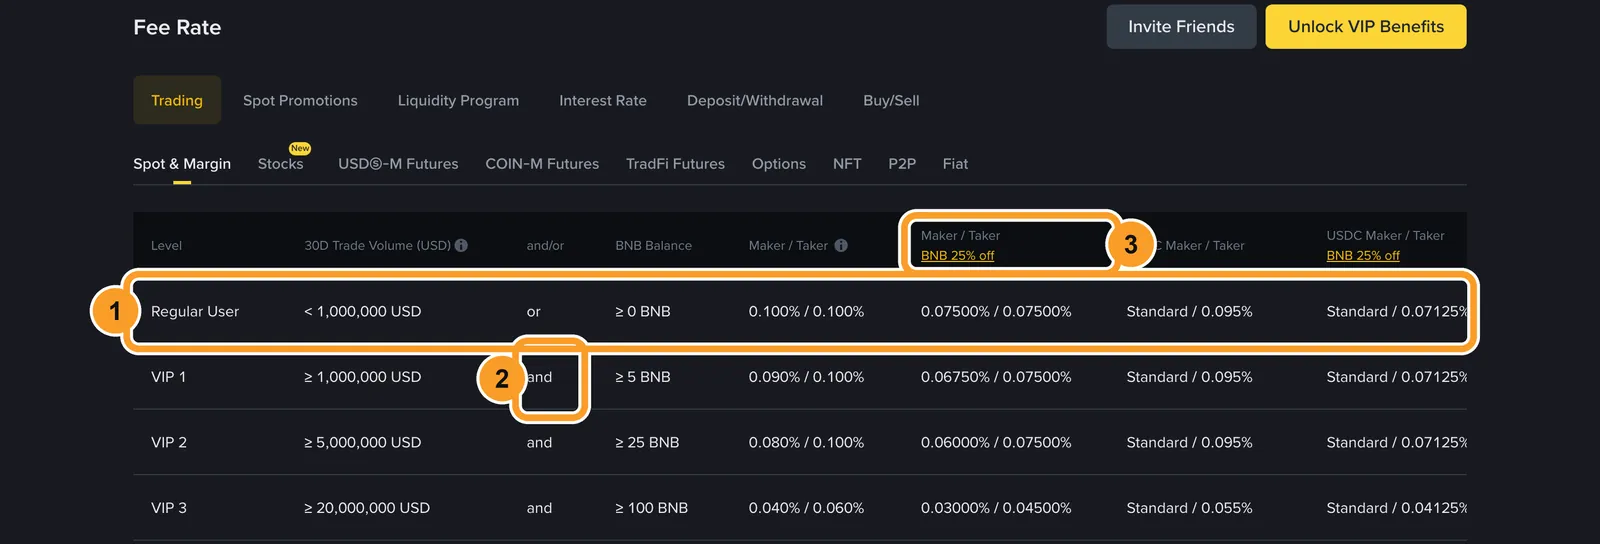
Task: Click the 0.03000% / 0.04500% discounted fee cell
Action: [x=996, y=508]
